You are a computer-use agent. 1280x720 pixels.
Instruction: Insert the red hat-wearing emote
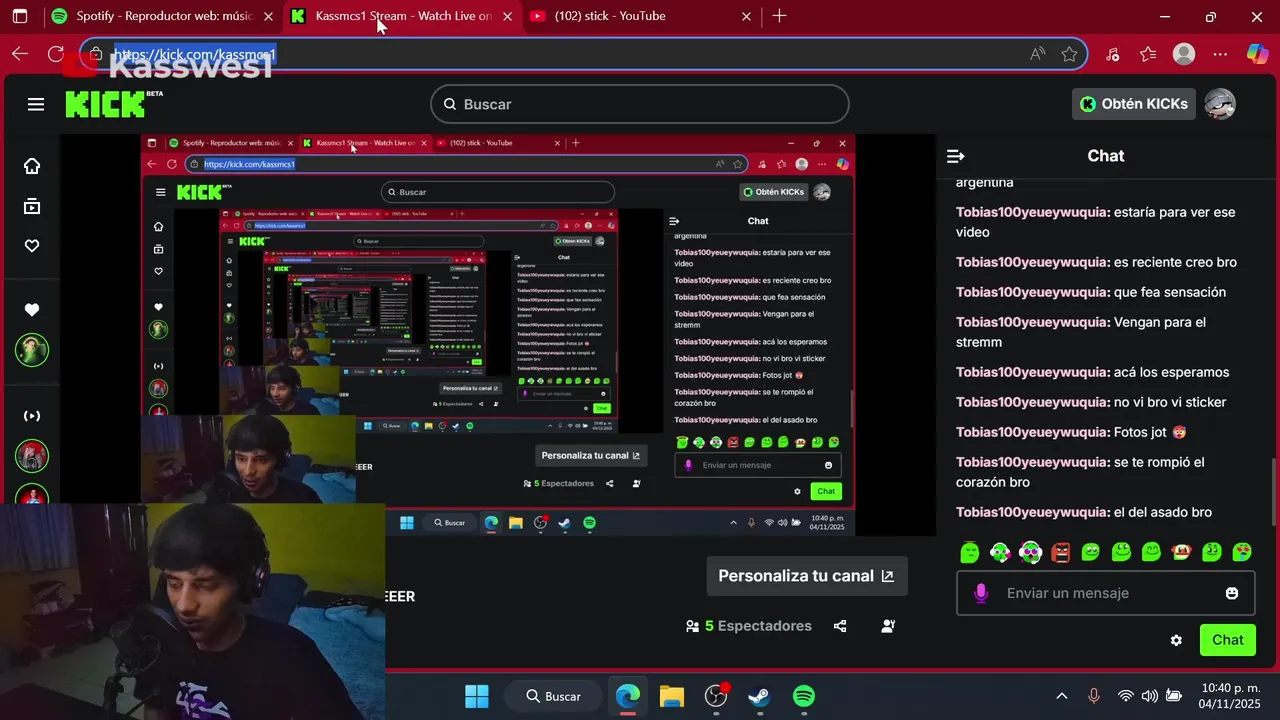point(1182,551)
